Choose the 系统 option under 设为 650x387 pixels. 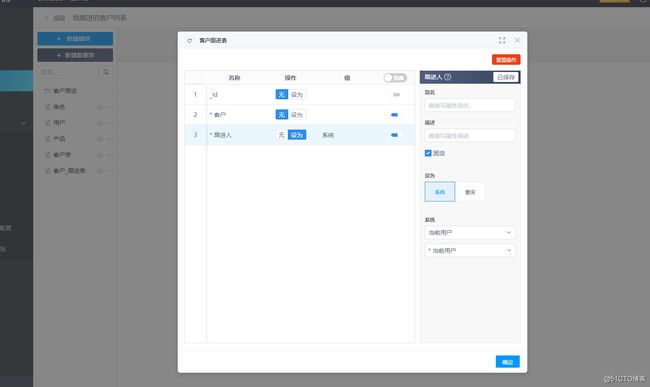click(x=440, y=192)
